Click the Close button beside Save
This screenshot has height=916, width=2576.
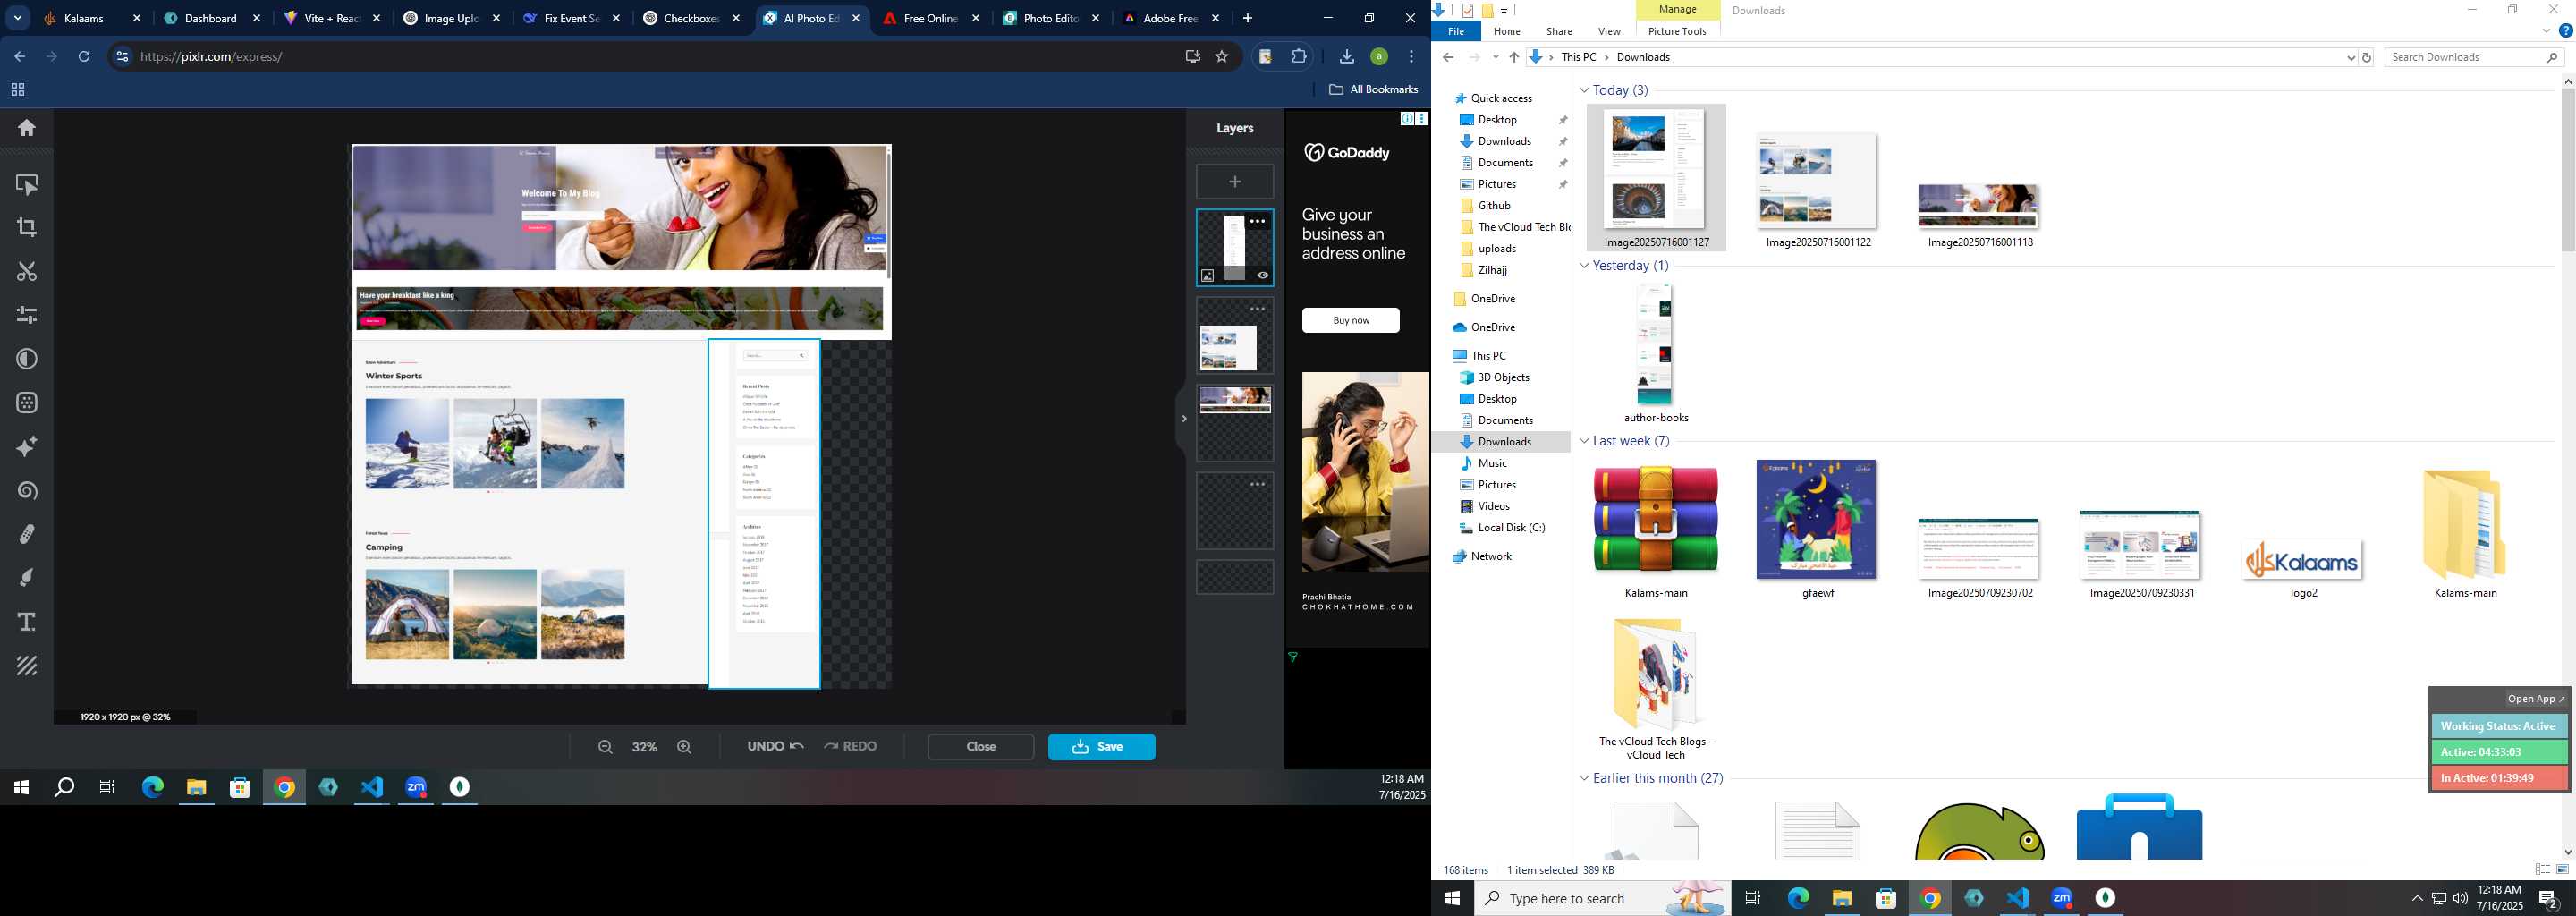point(980,747)
